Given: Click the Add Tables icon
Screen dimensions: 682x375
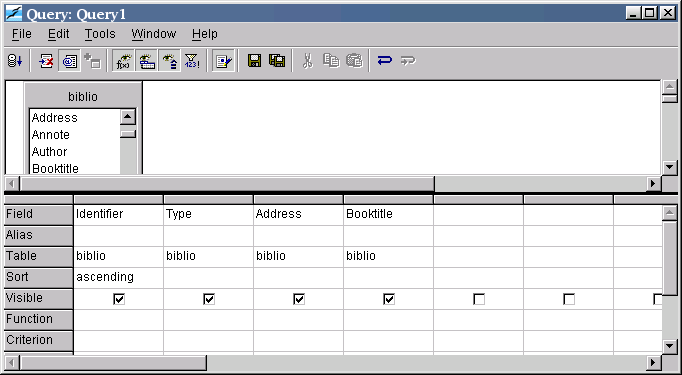Looking at the screenshot, I should point(93,60).
